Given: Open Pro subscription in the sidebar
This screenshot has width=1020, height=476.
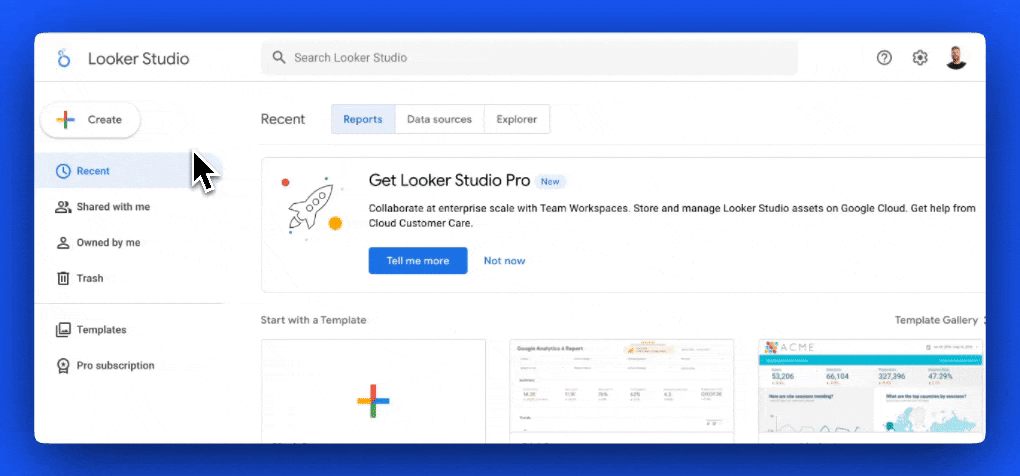Looking at the screenshot, I should click(128, 365).
